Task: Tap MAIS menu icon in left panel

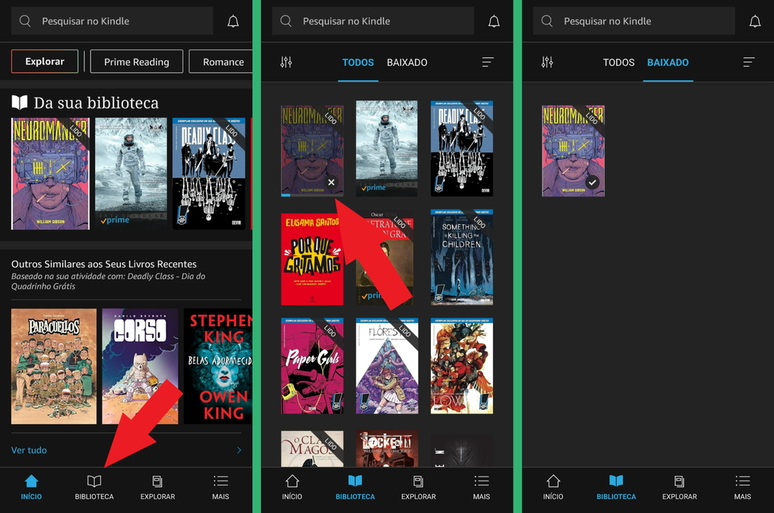Action: click(x=221, y=487)
